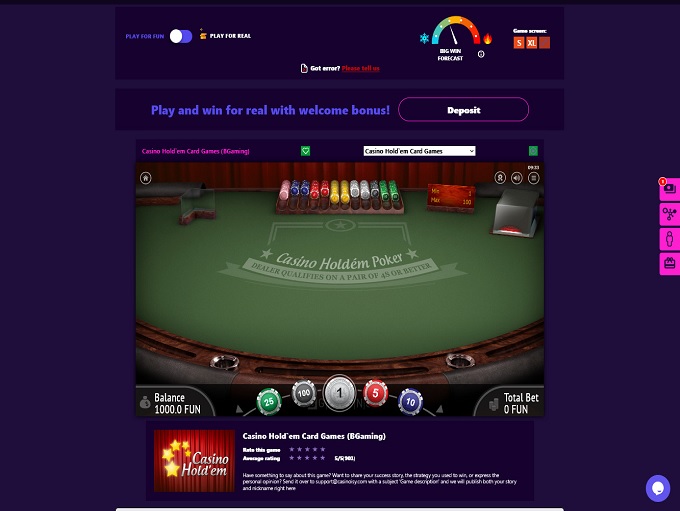Set game screen size to XL
The width and height of the screenshot is (680, 511).
(x=532, y=43)
